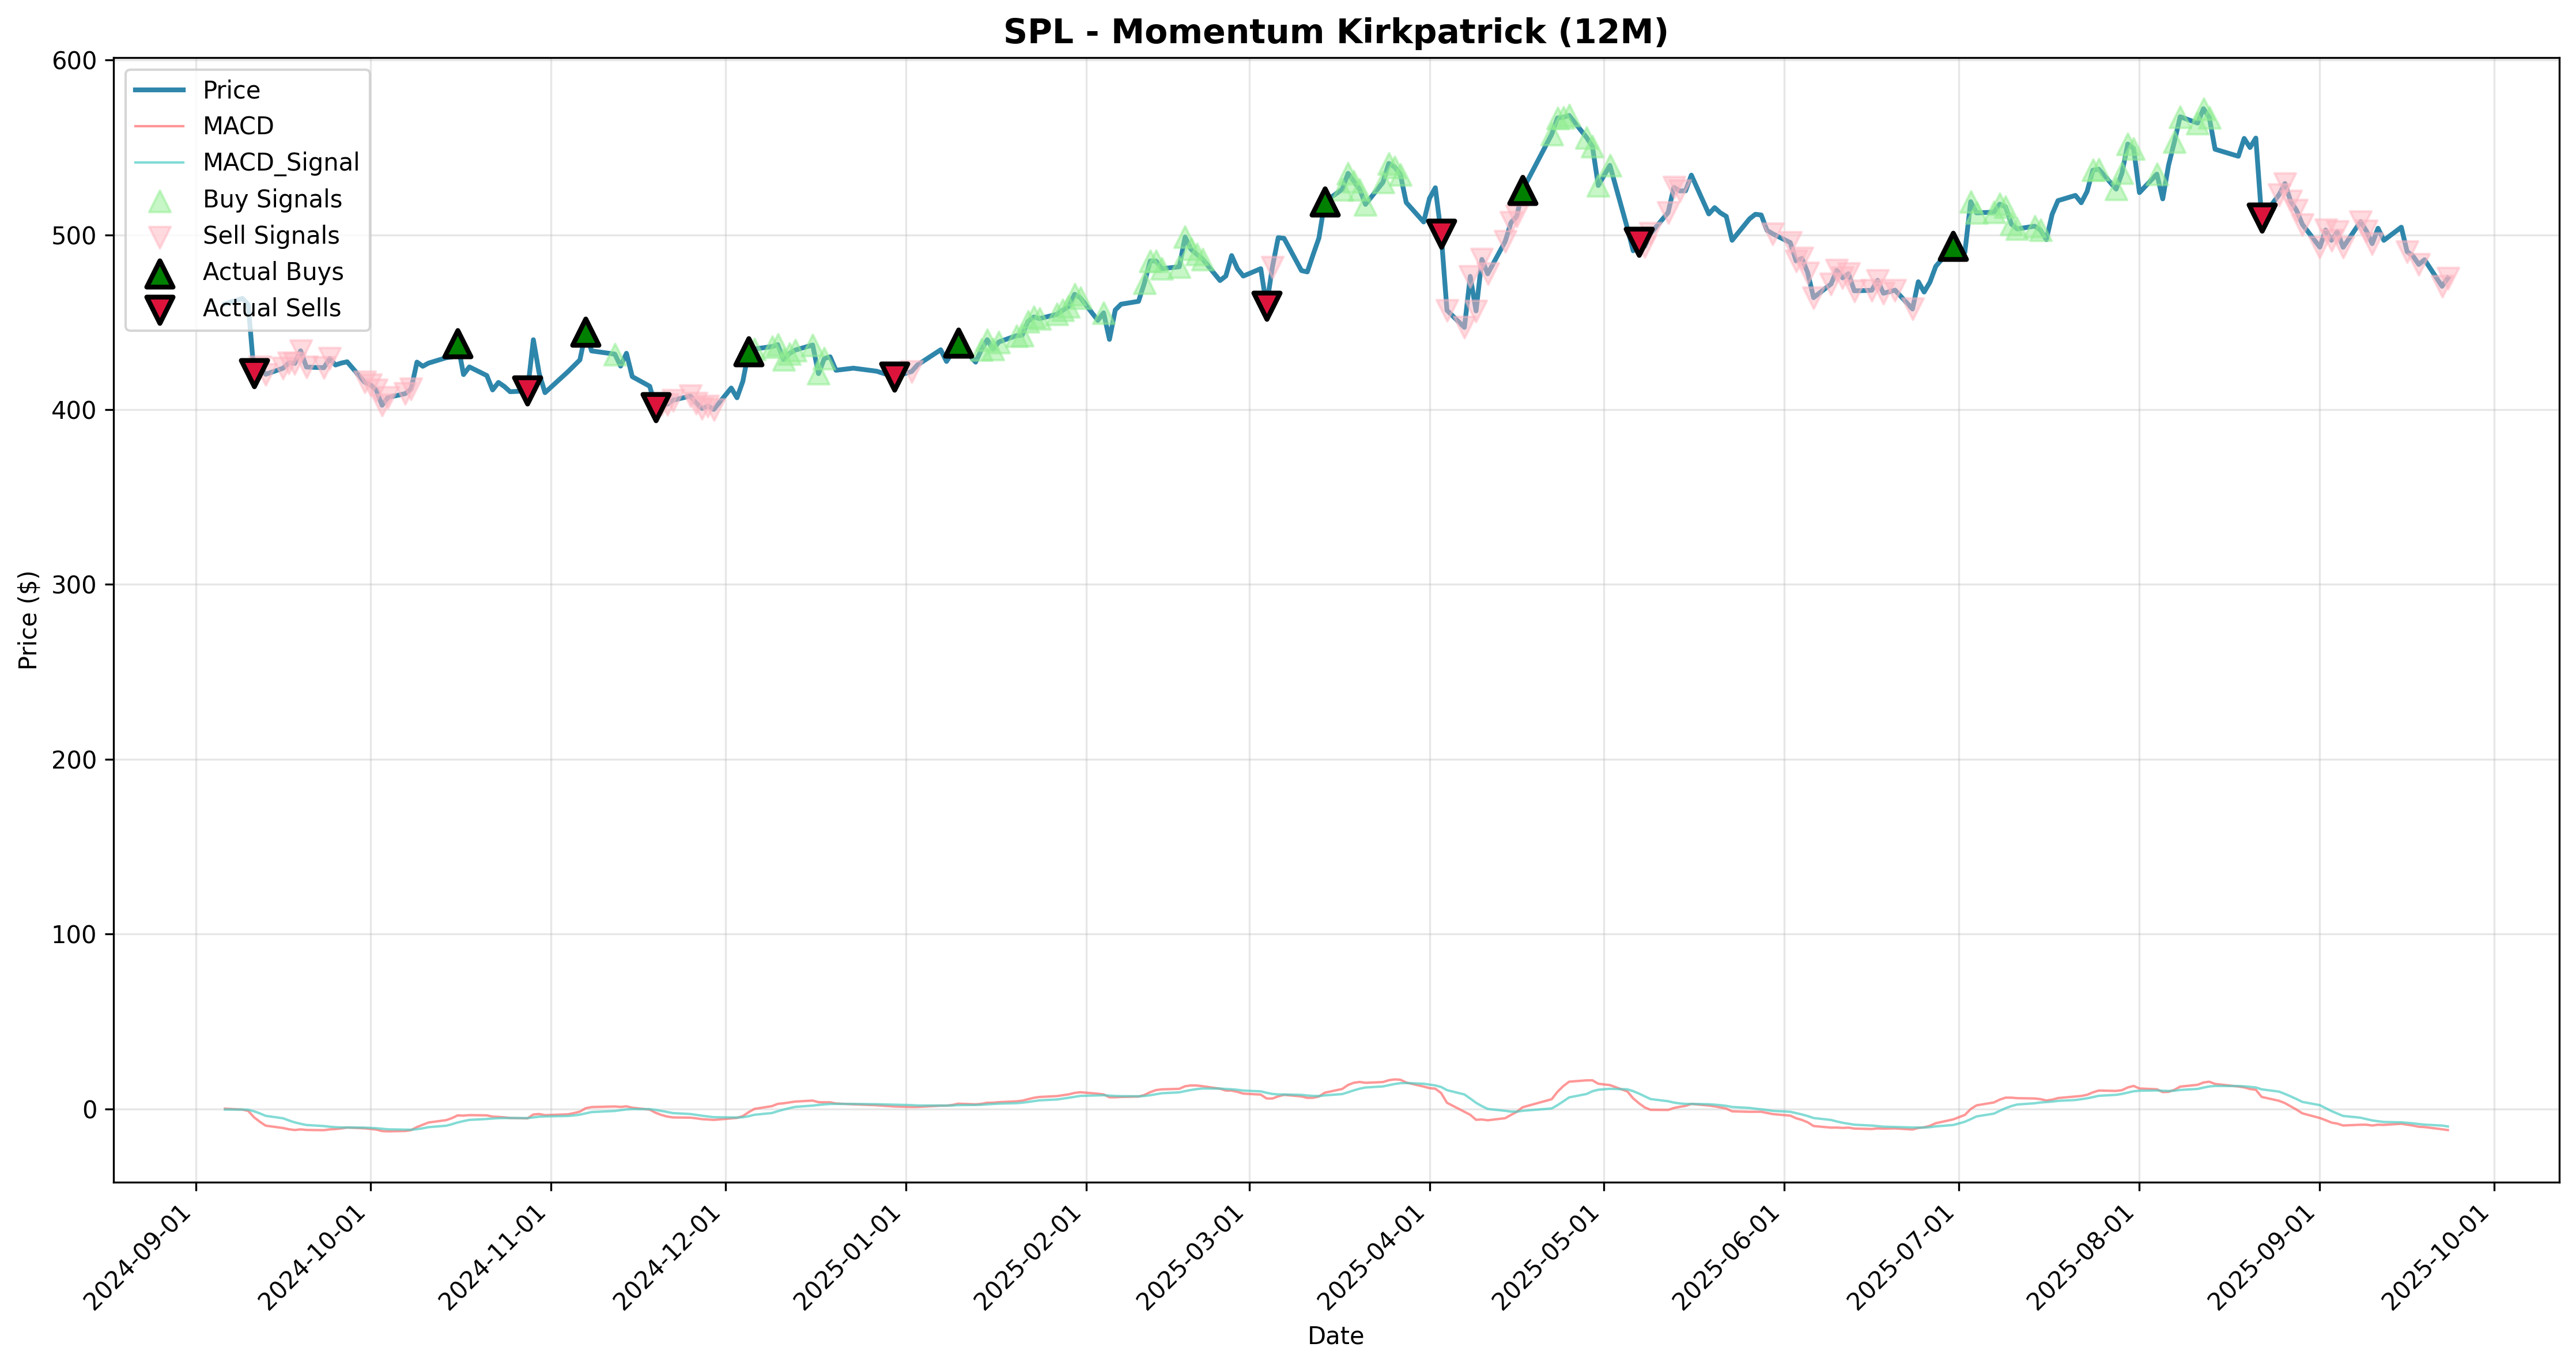Click the teal MACD_Signal line sample in legend
This screenshot has height=1366, width=2576.
(159, 162)
